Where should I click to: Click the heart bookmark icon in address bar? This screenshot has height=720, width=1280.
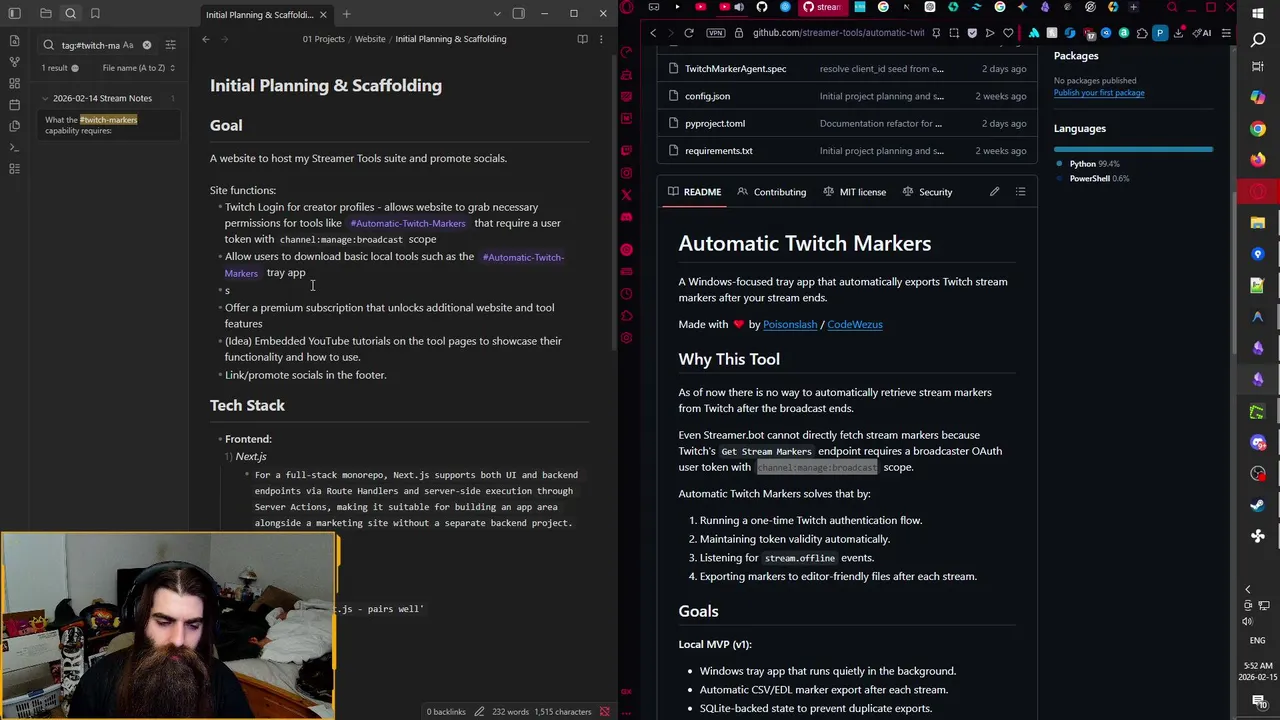point(1008,33)
